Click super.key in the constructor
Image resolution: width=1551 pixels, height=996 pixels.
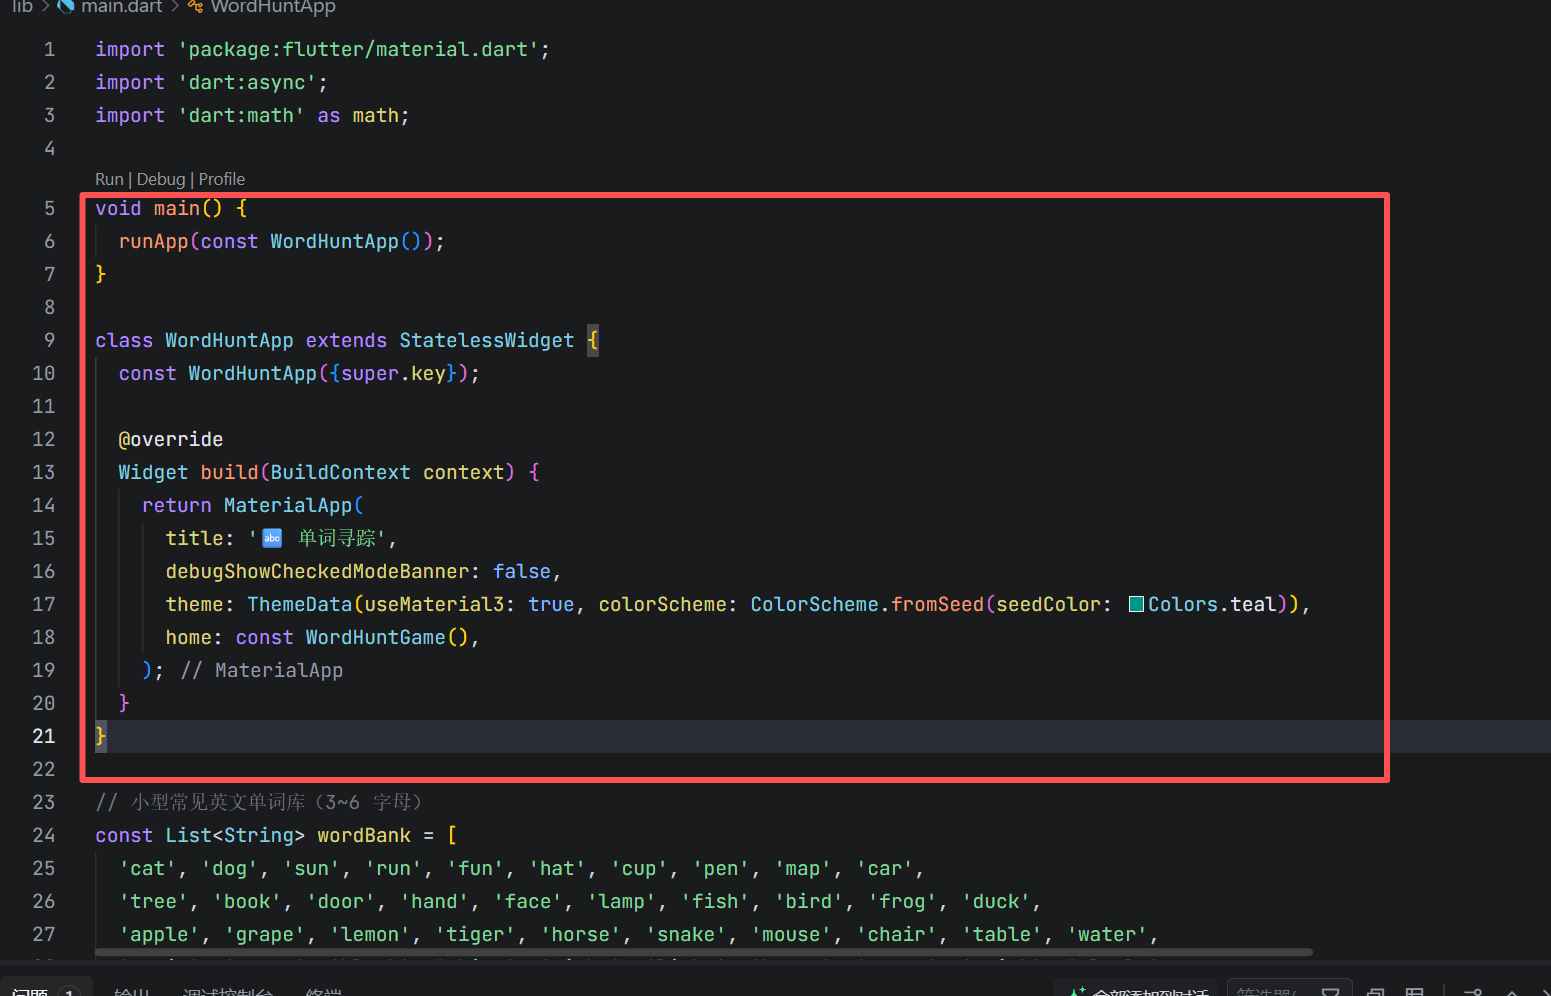[x=393, y=373]
